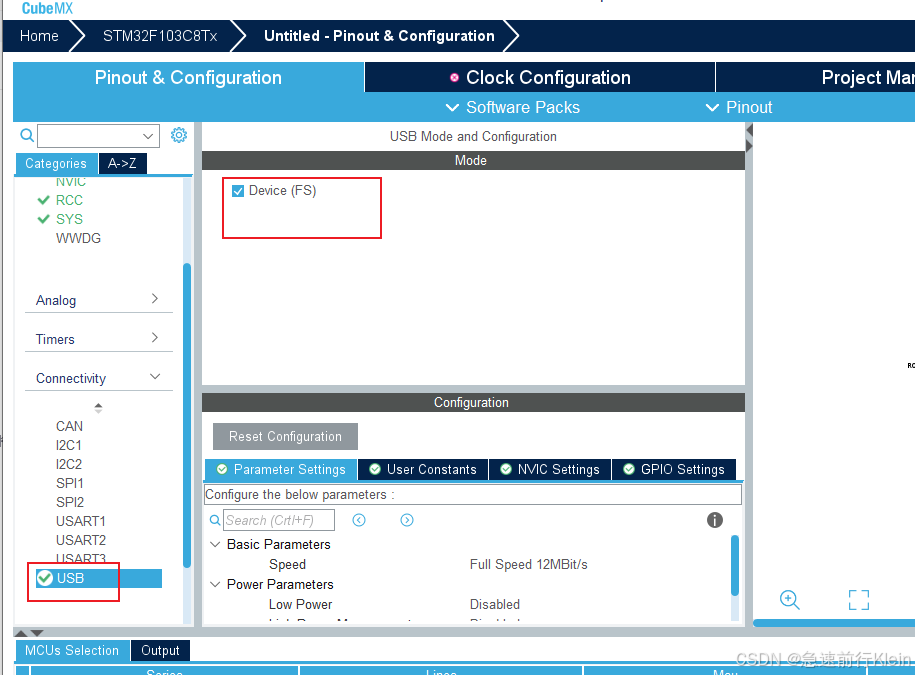This screenshot has width=915, height=675.
Task: Click the categories panel vertical scrollbar
Action: click(187, 415)
